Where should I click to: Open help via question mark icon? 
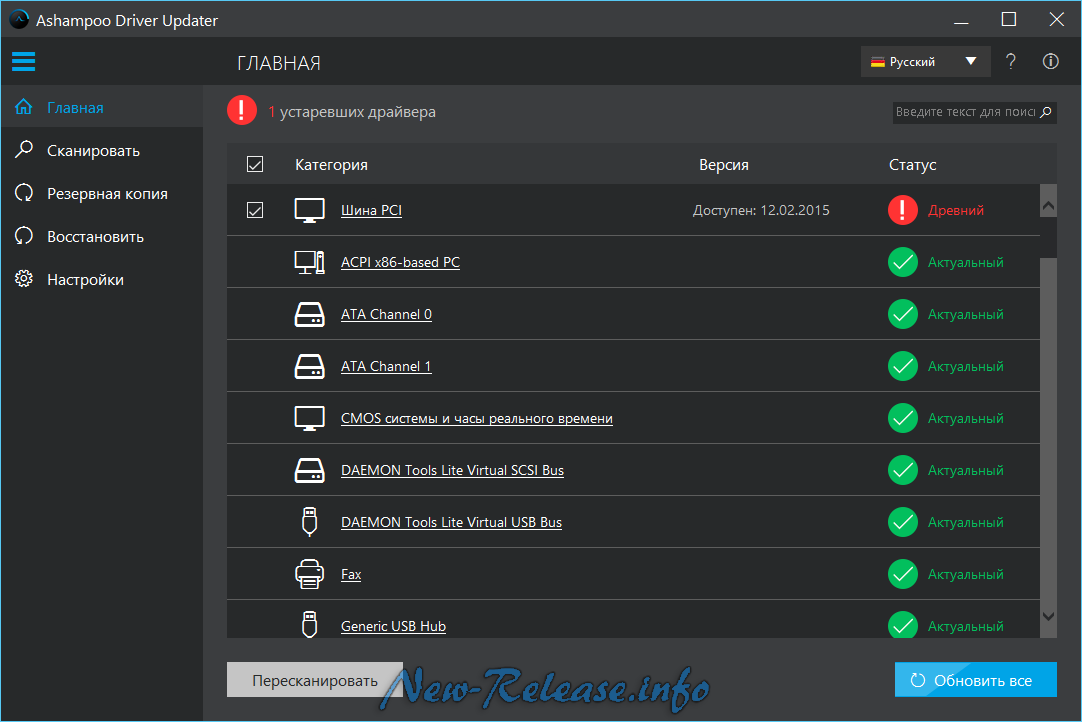point(1010,61)
